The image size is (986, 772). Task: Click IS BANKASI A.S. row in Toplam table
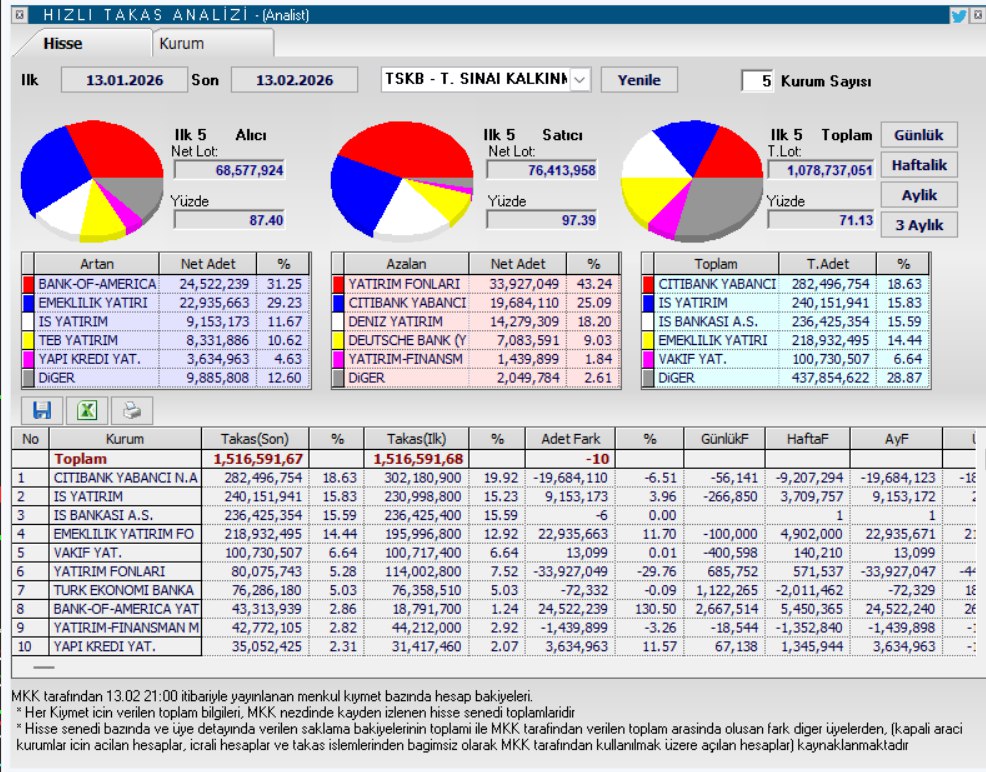click(785, 321)
